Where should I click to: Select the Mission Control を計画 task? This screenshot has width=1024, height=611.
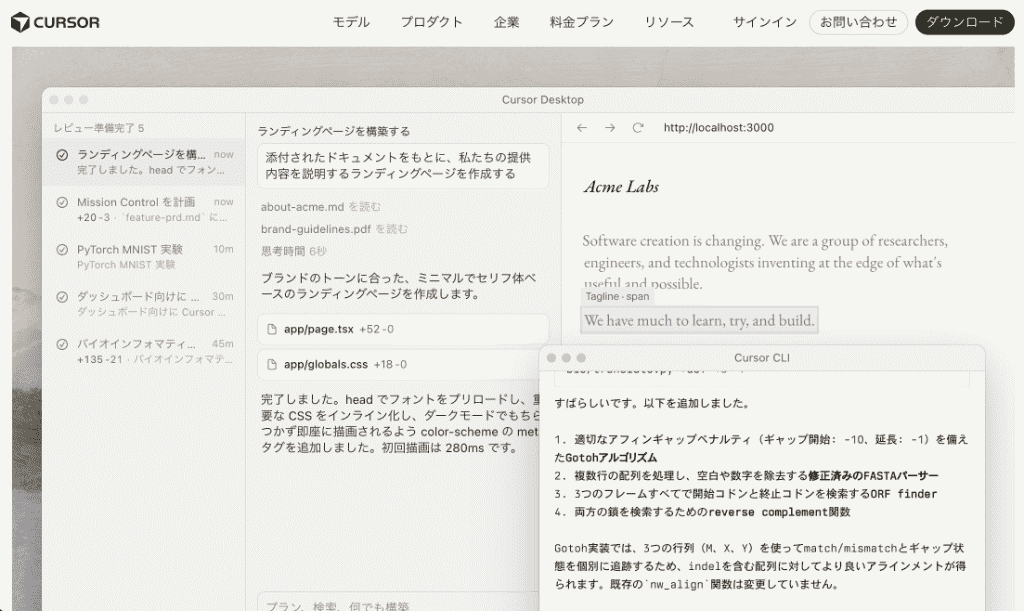(x=144, y=210)
